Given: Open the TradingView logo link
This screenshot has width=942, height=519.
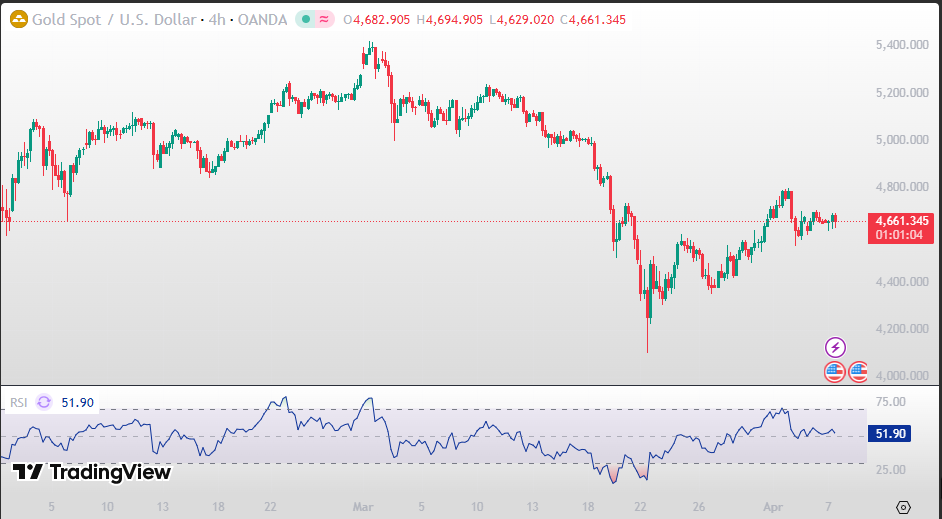Looking at the screenshot, I should coord(92,472).
